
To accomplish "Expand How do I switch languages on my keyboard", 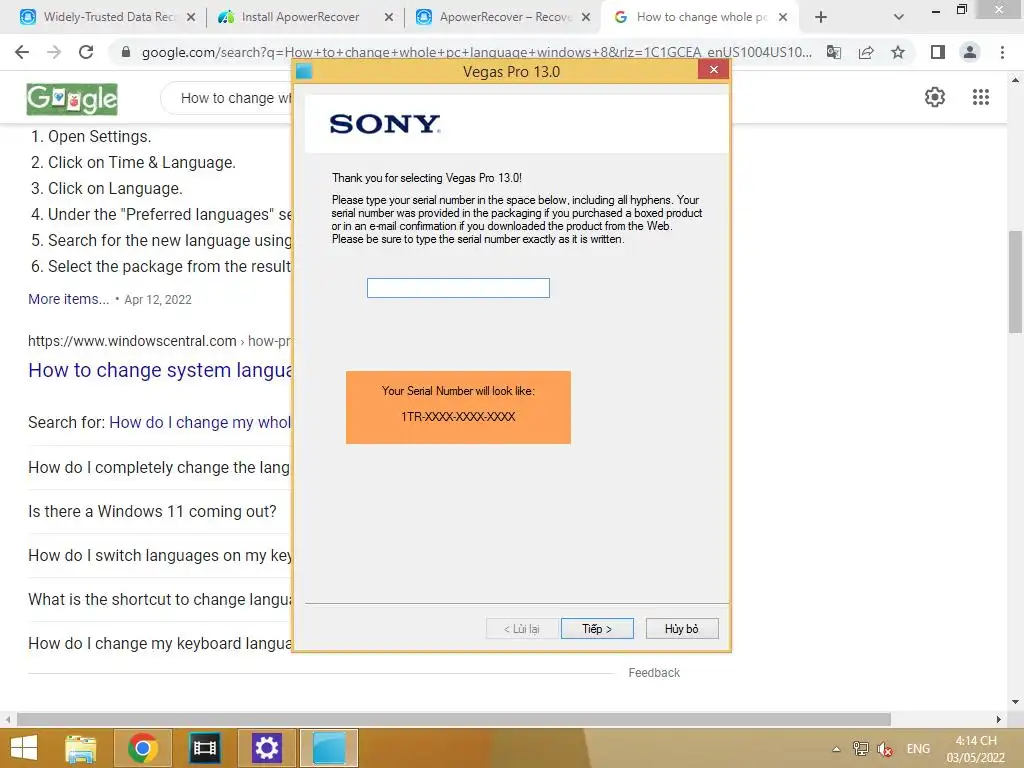I will coord(159,555).
